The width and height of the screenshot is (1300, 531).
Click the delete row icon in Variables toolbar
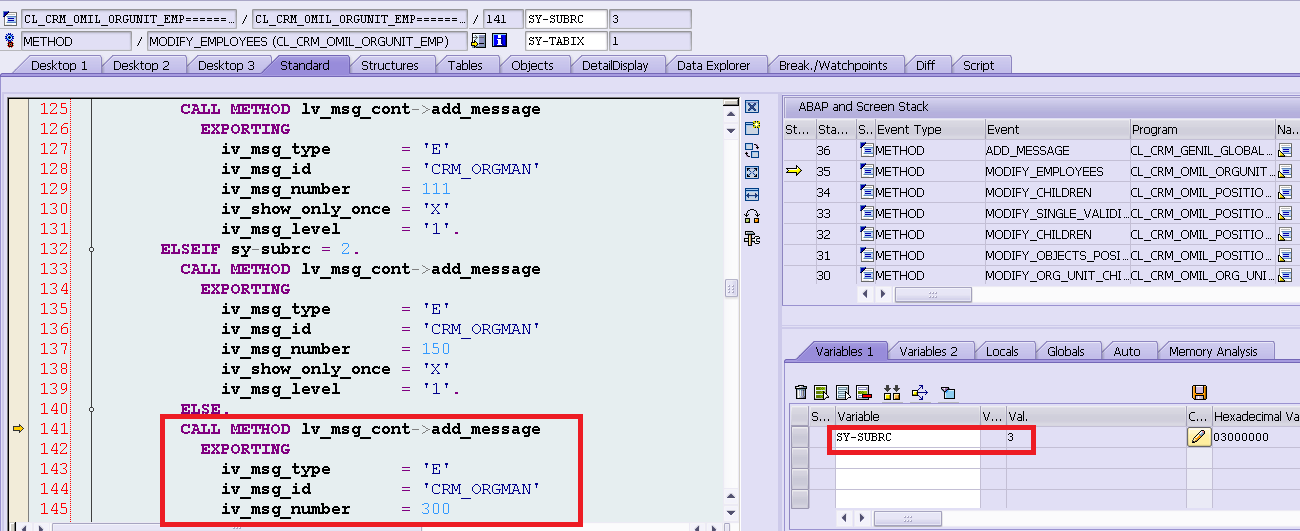pos(864,392)
